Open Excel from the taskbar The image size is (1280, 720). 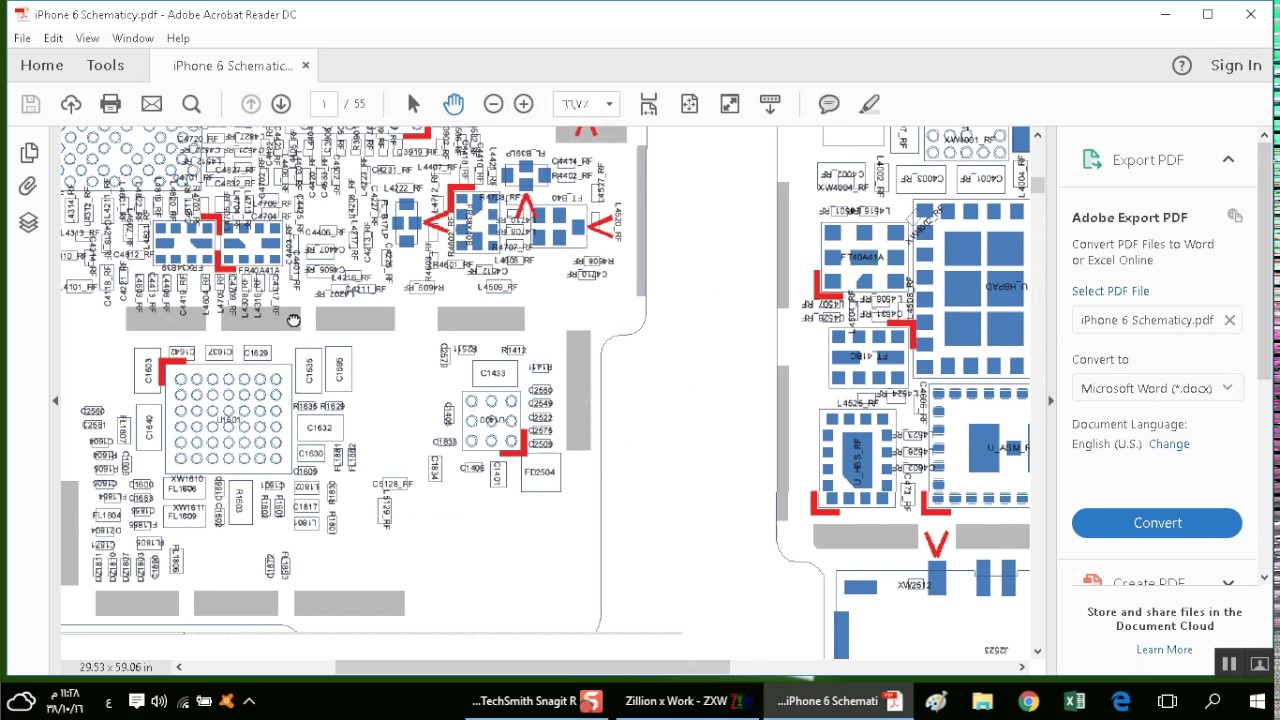[x=1075, y=701]
